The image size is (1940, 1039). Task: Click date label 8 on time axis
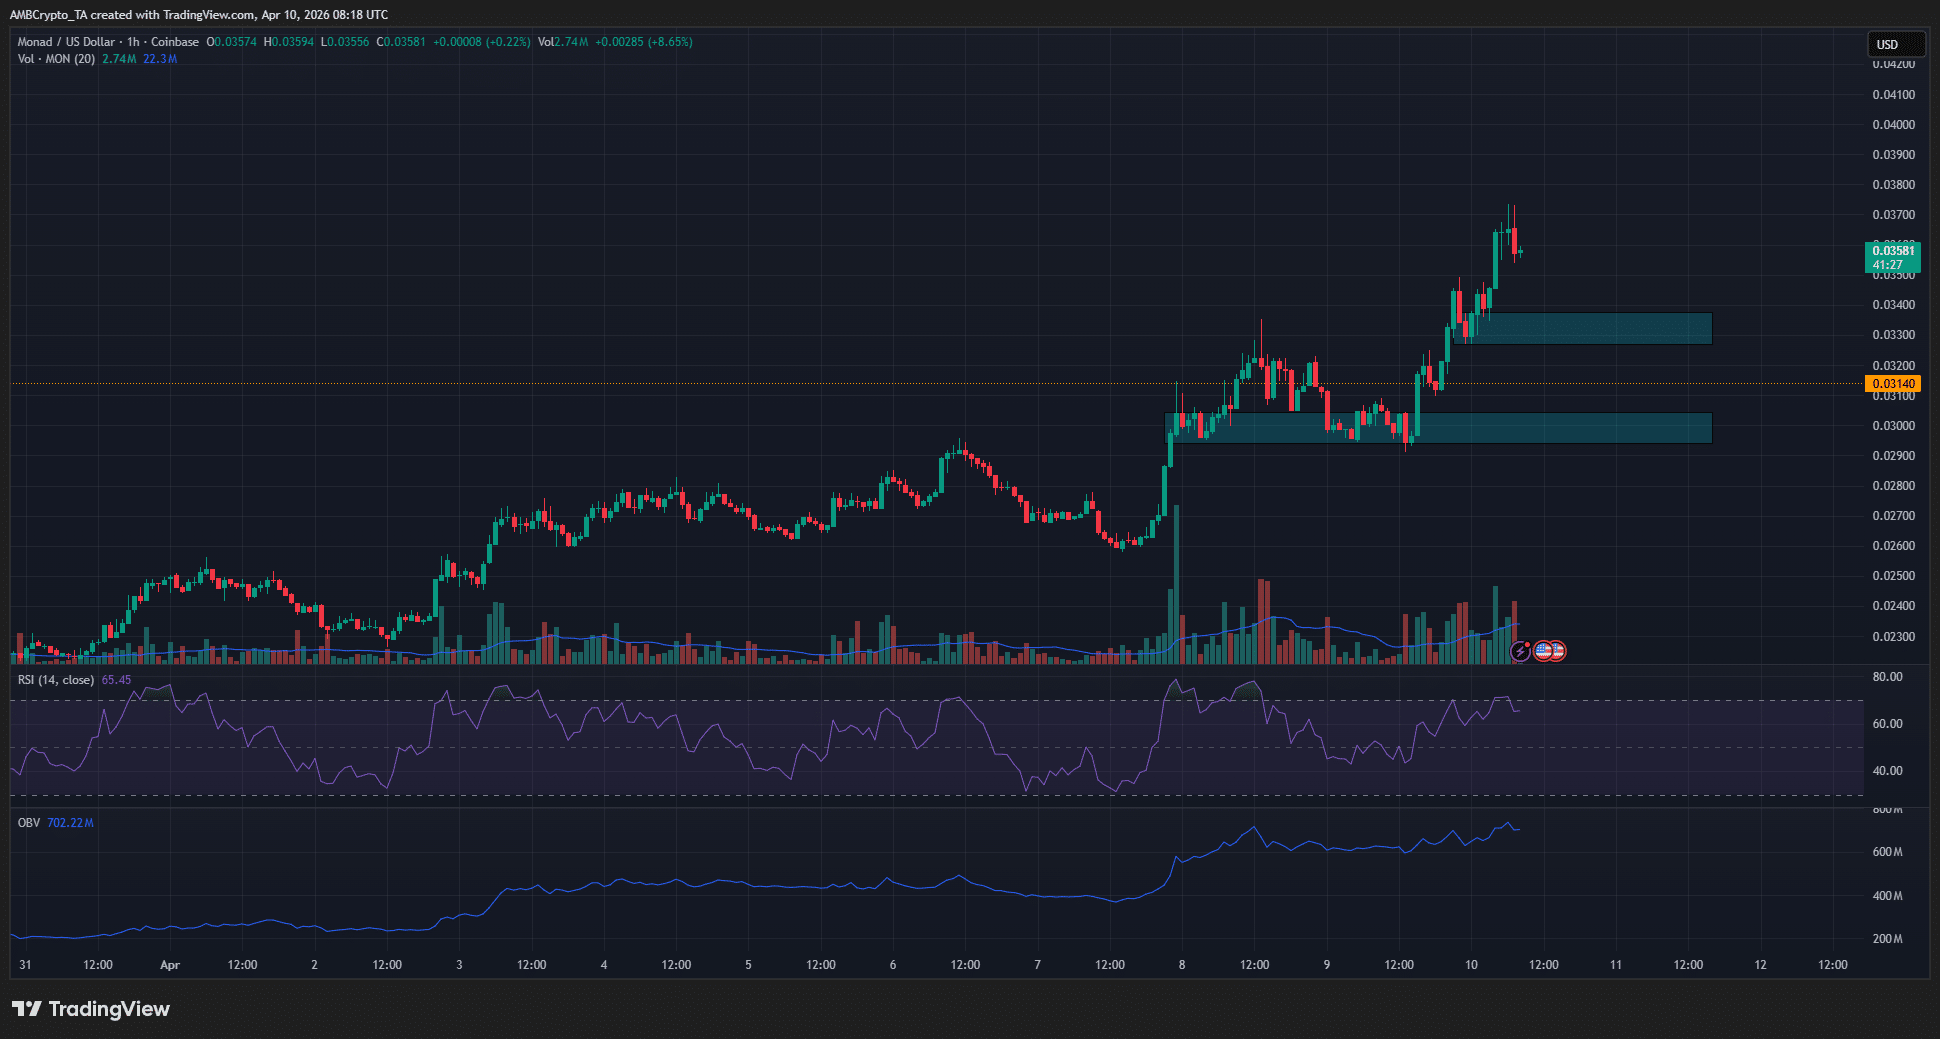coord(1182,965)
